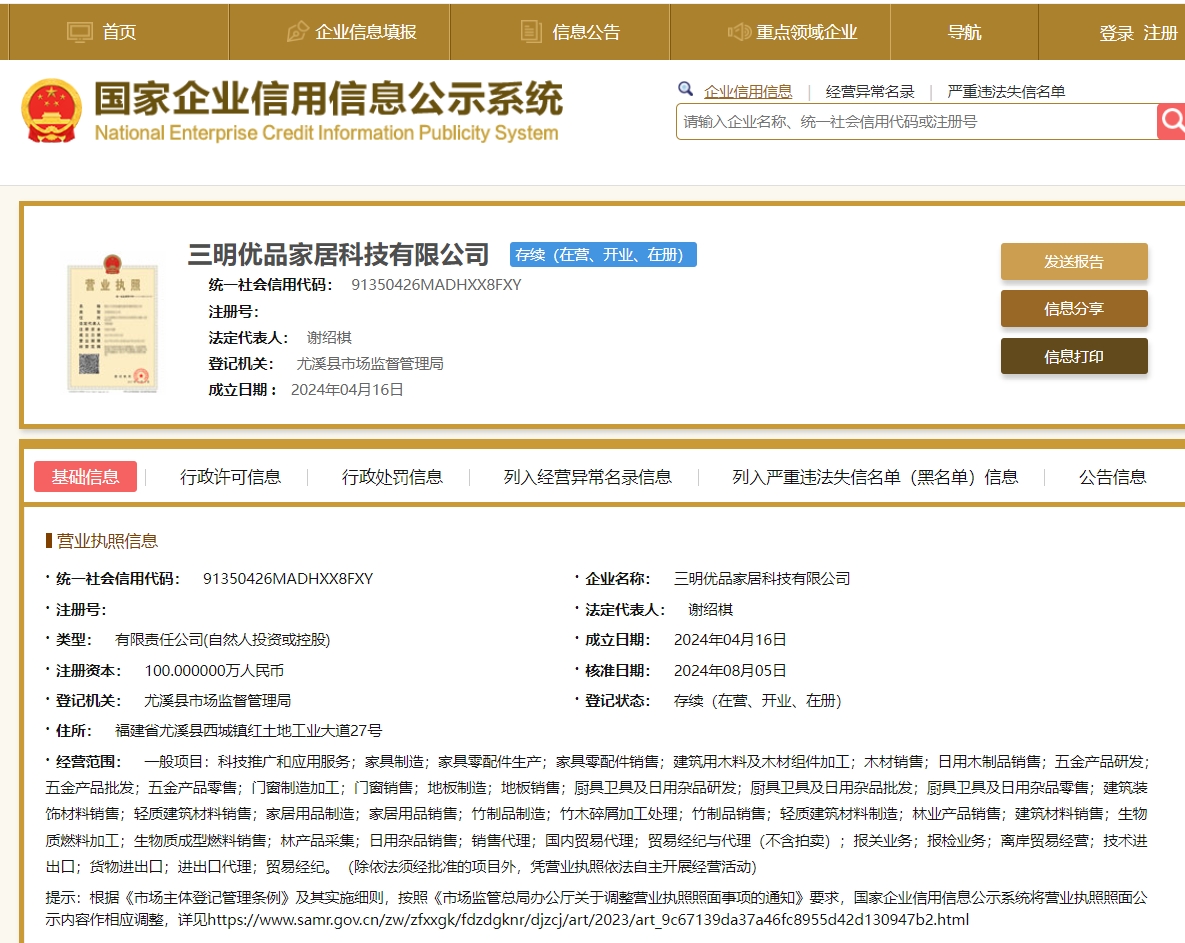
Task: Click the 注册 link
Action: 1160,33
